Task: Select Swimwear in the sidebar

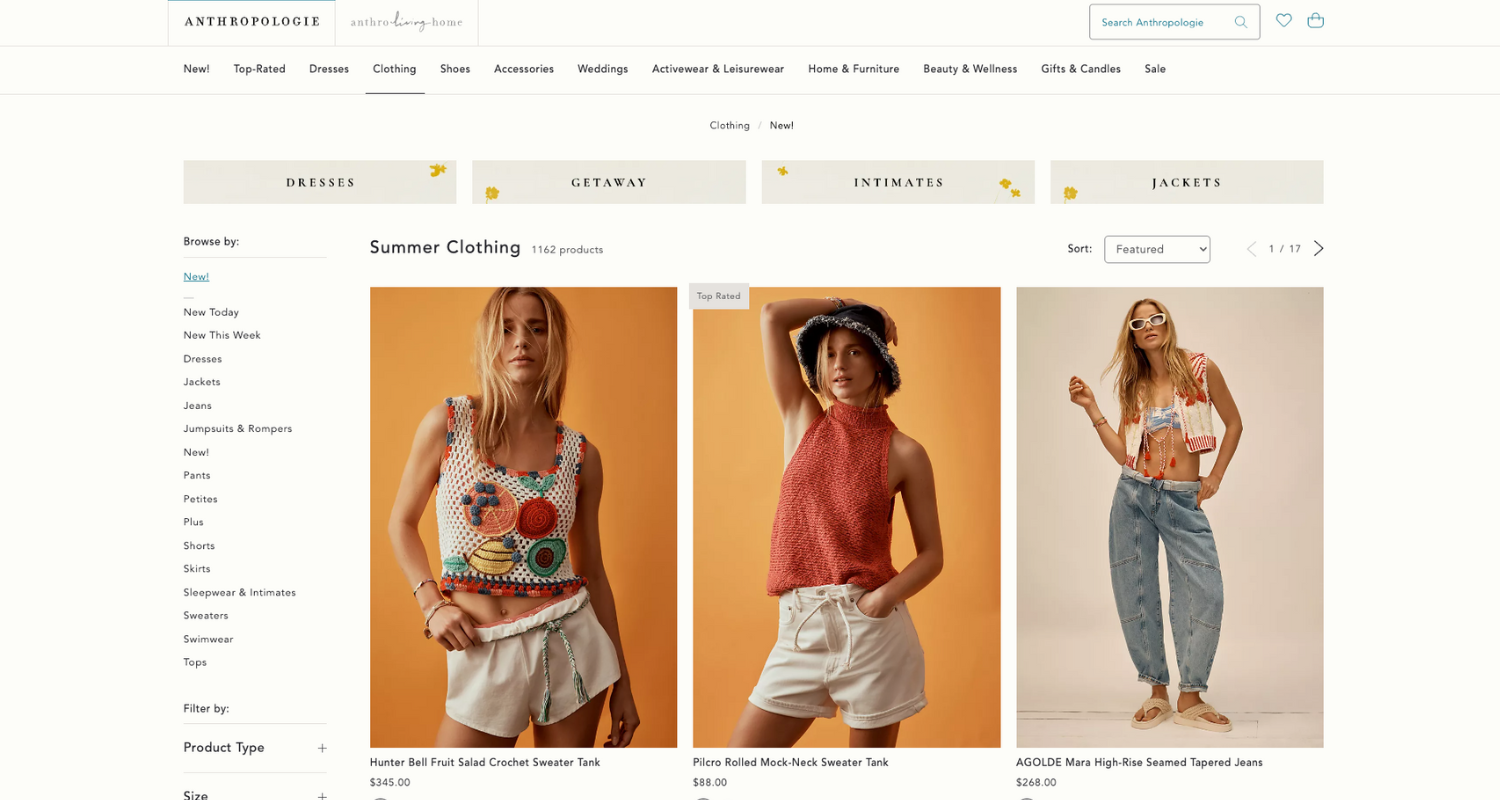Action: [x=208, y=639]
